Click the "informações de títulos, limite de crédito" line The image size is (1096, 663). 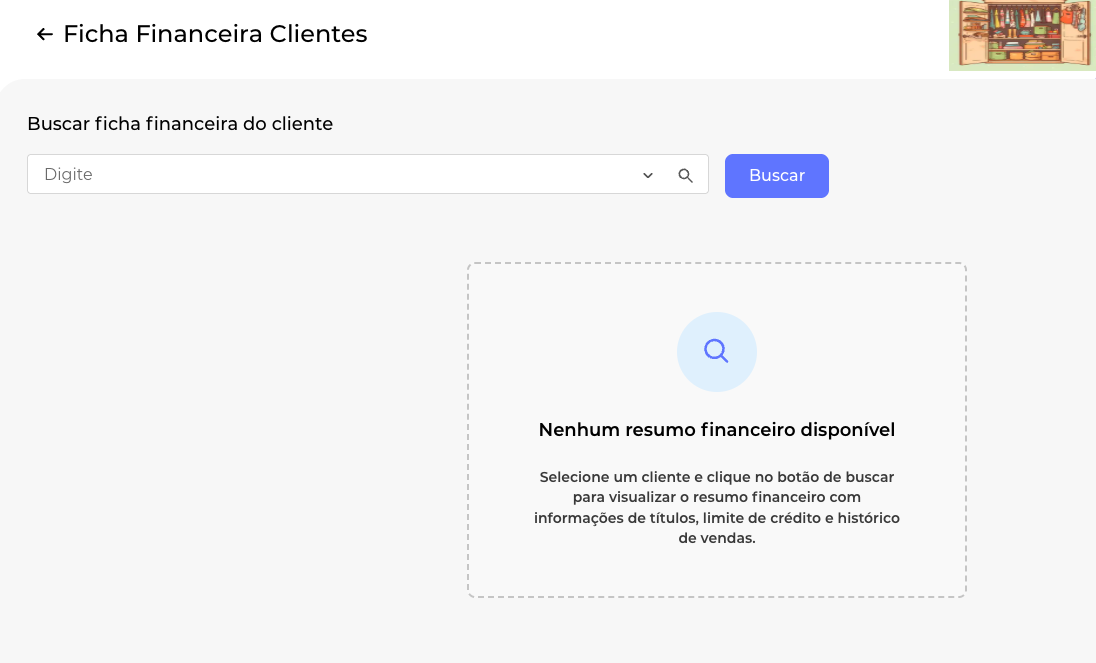coord(716,517)
